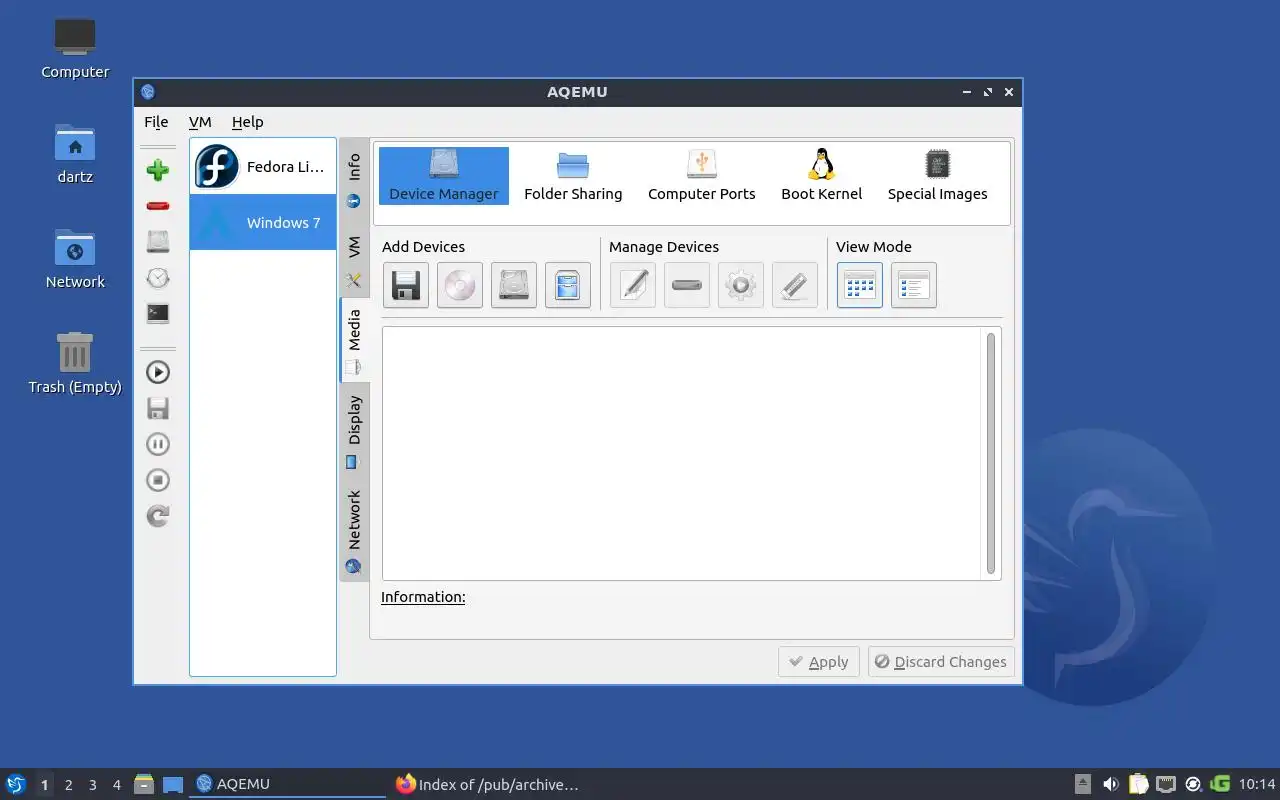1280x800 pixels.
Task: Open the VM menu
Action: coord(200,122)
